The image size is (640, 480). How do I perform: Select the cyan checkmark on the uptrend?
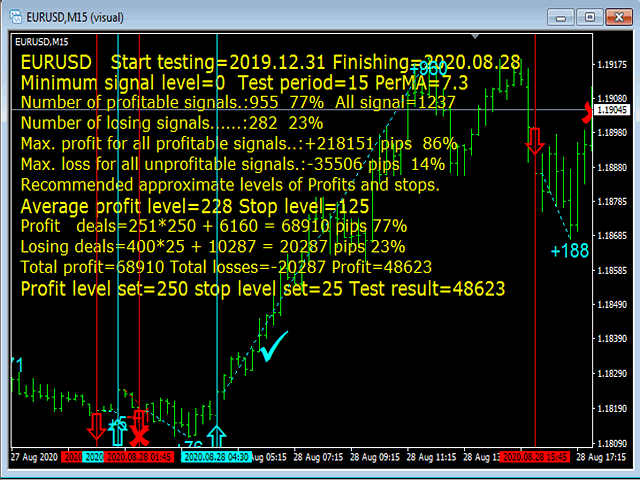[274, 346]
